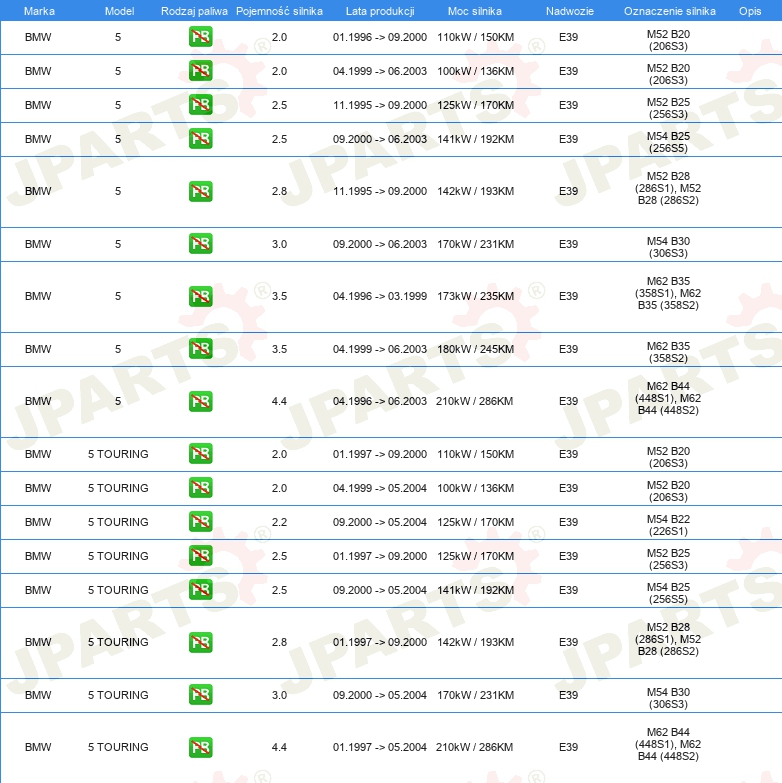Click fuel icon in 5 Touring 3.0 row

(200, 695)
